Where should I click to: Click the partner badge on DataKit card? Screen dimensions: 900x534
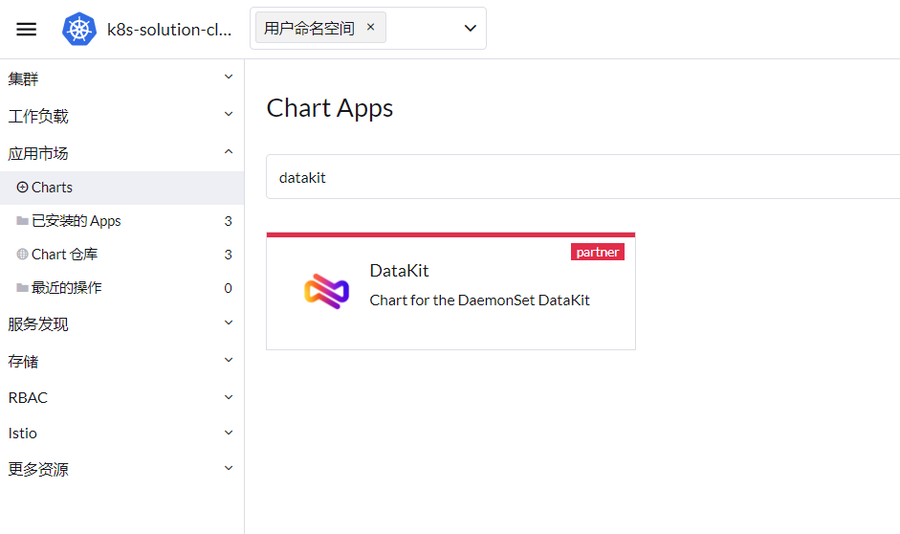pyautogui.click(x=598, y=251)
